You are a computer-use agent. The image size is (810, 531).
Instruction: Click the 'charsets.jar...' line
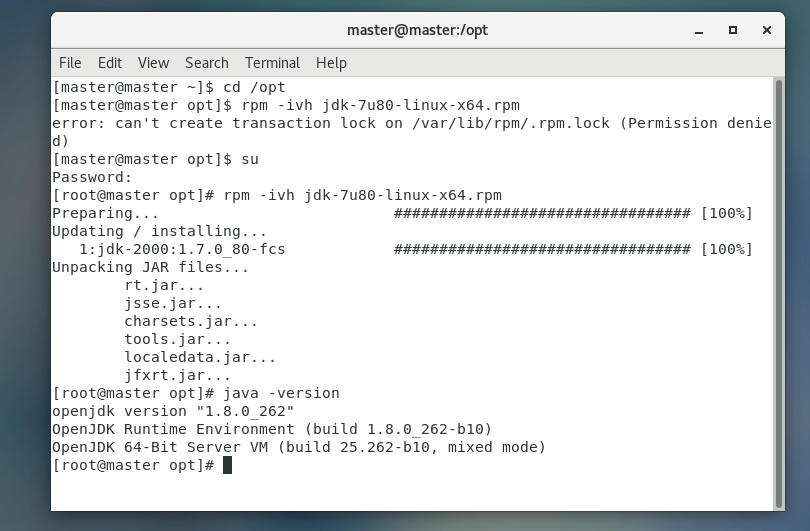(x=191, y=321)
